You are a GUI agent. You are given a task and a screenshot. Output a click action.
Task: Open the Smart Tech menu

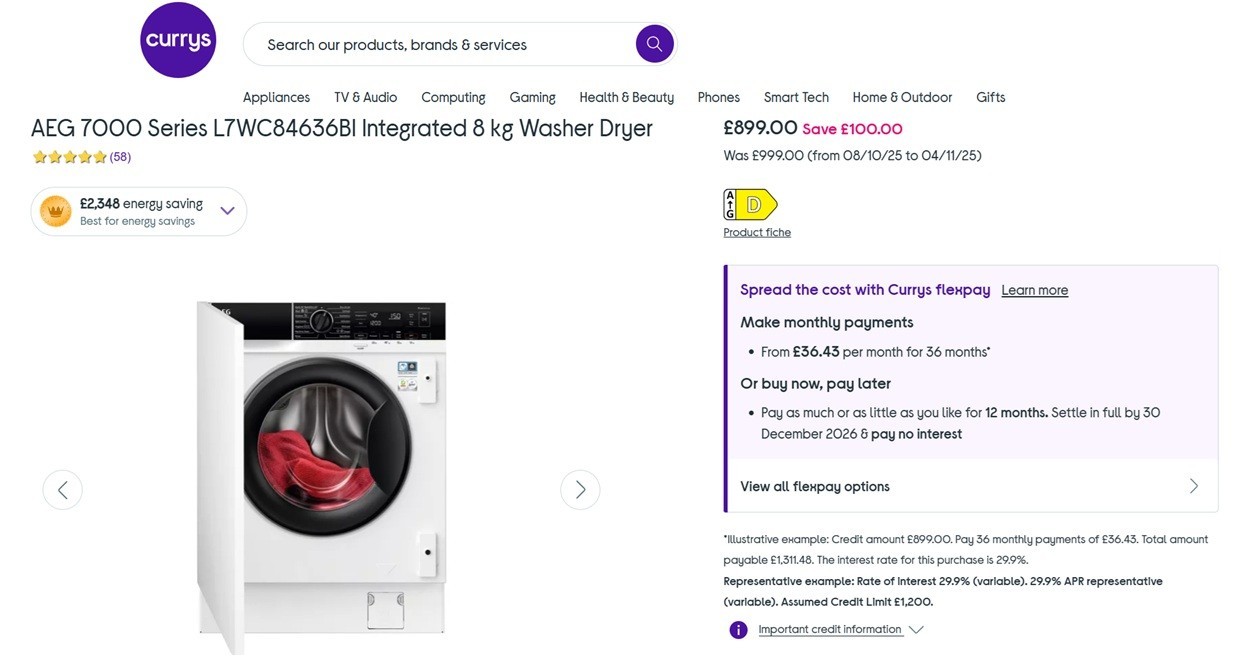tap(796, 97)
